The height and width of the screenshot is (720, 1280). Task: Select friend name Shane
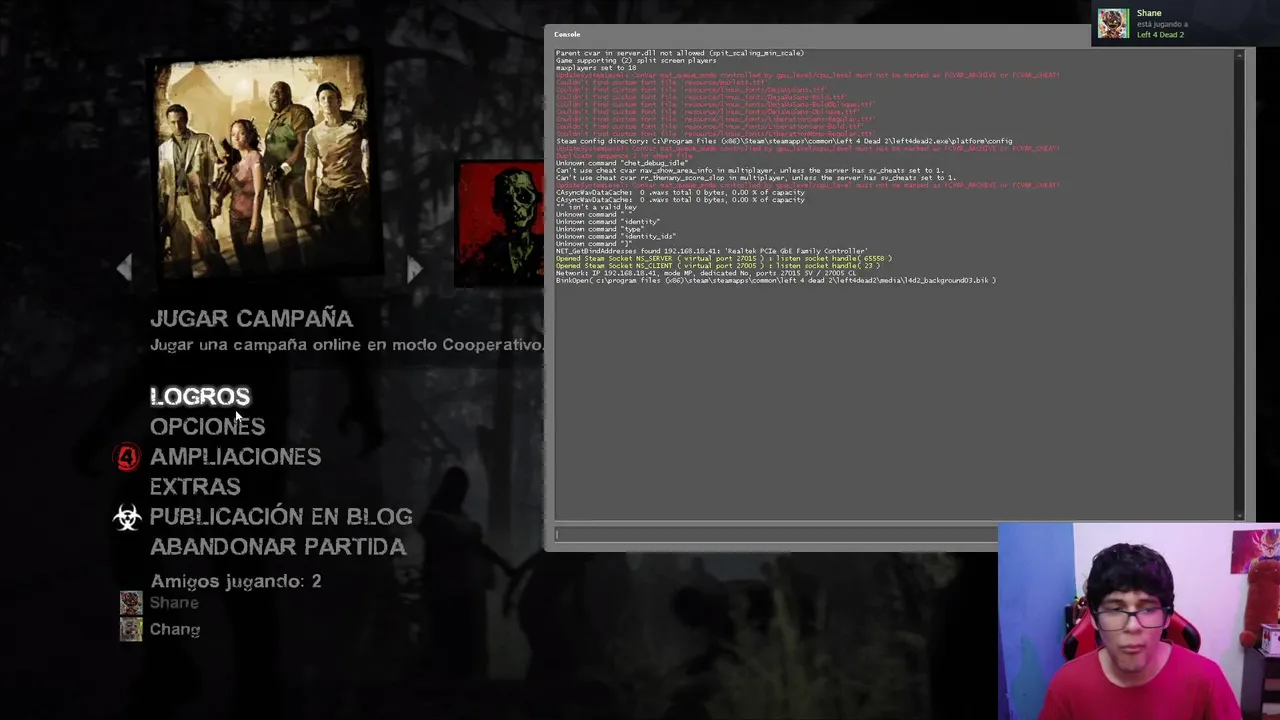pos(174,602)
